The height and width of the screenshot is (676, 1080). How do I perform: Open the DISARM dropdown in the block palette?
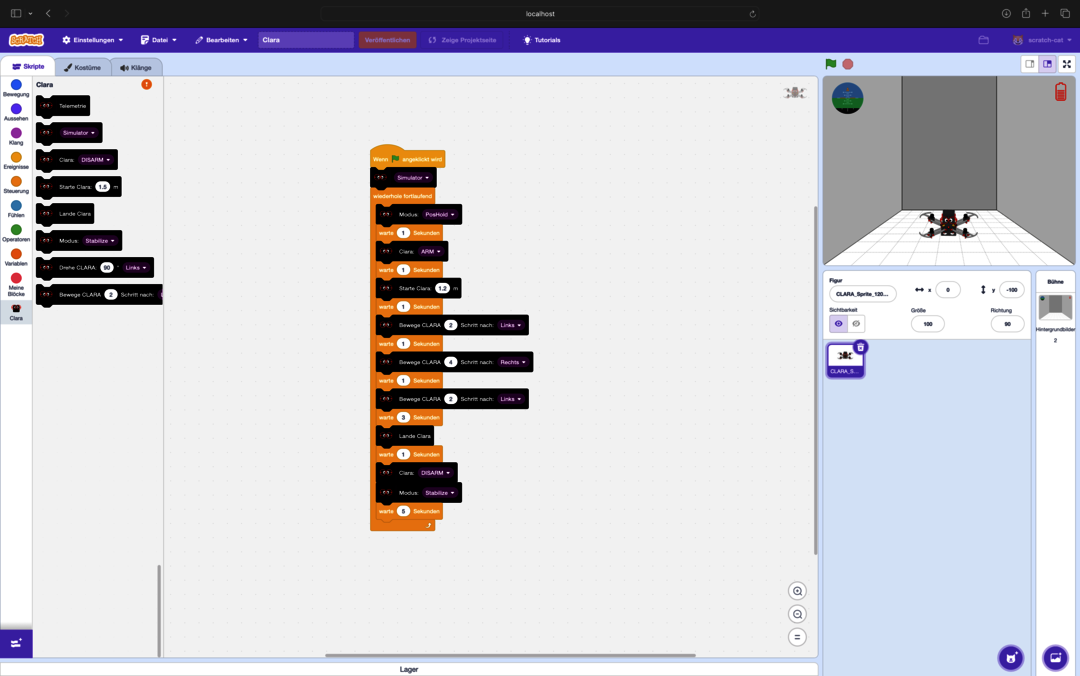point(97,160)
